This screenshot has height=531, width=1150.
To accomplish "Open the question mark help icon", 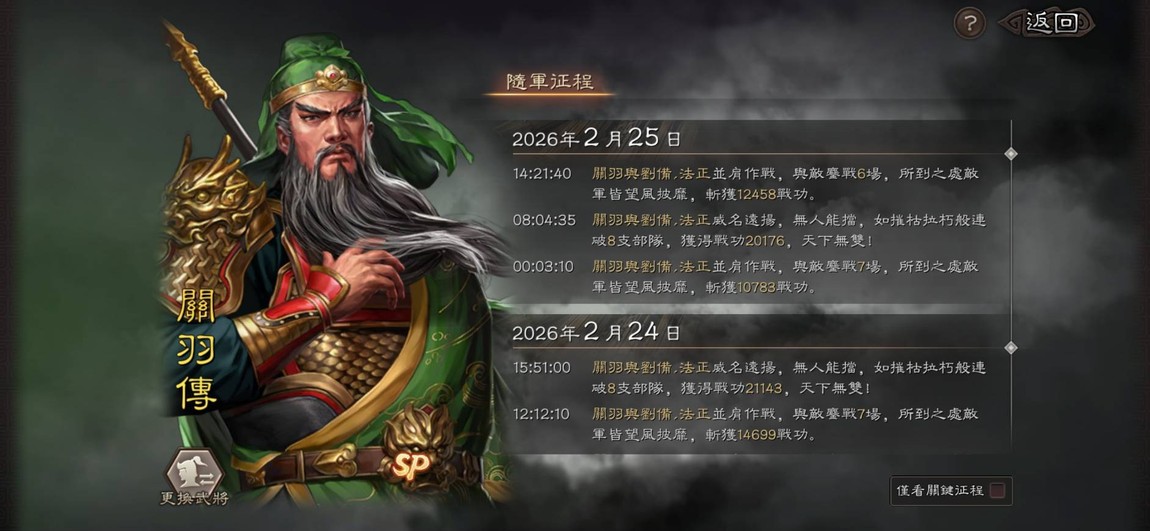I will (x=970, y=23).
